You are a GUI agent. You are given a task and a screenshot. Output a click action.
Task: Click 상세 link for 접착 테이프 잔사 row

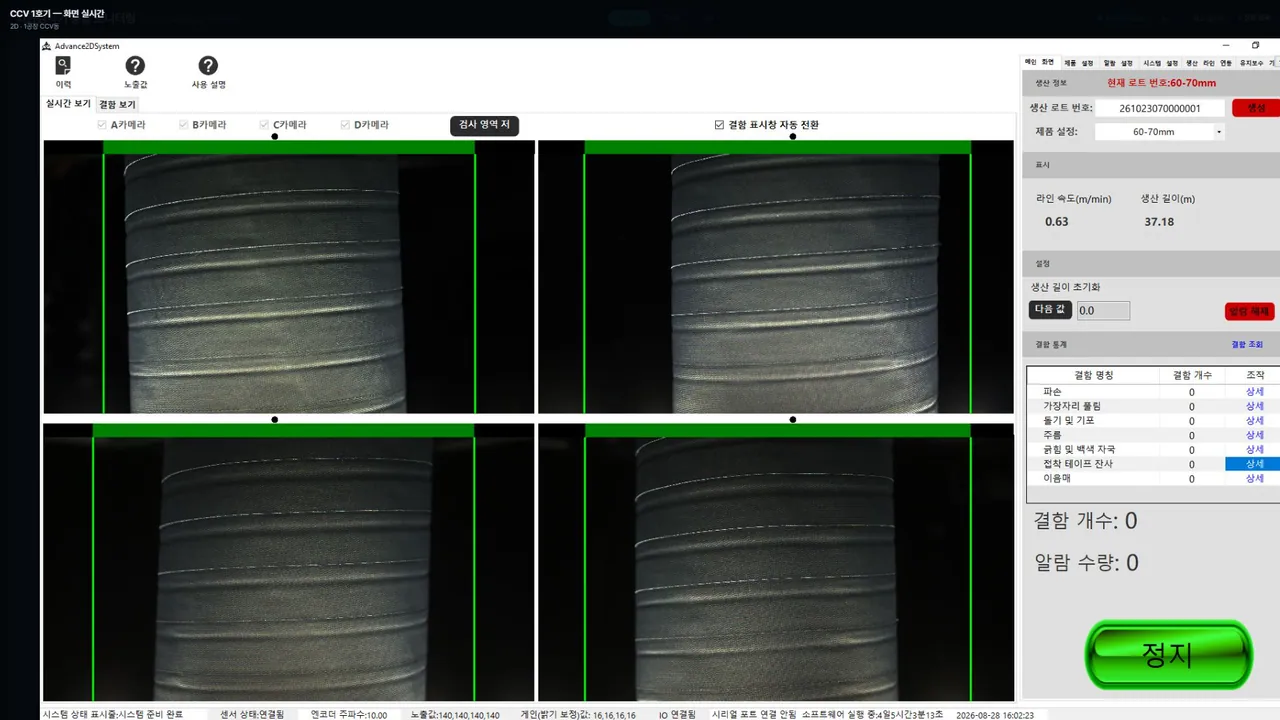point(1254,464)
